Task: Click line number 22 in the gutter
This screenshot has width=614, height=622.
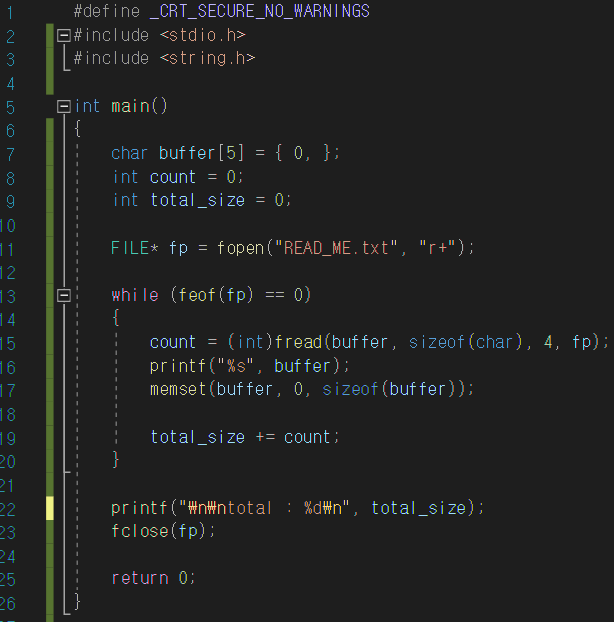Action: coord(8,510)
